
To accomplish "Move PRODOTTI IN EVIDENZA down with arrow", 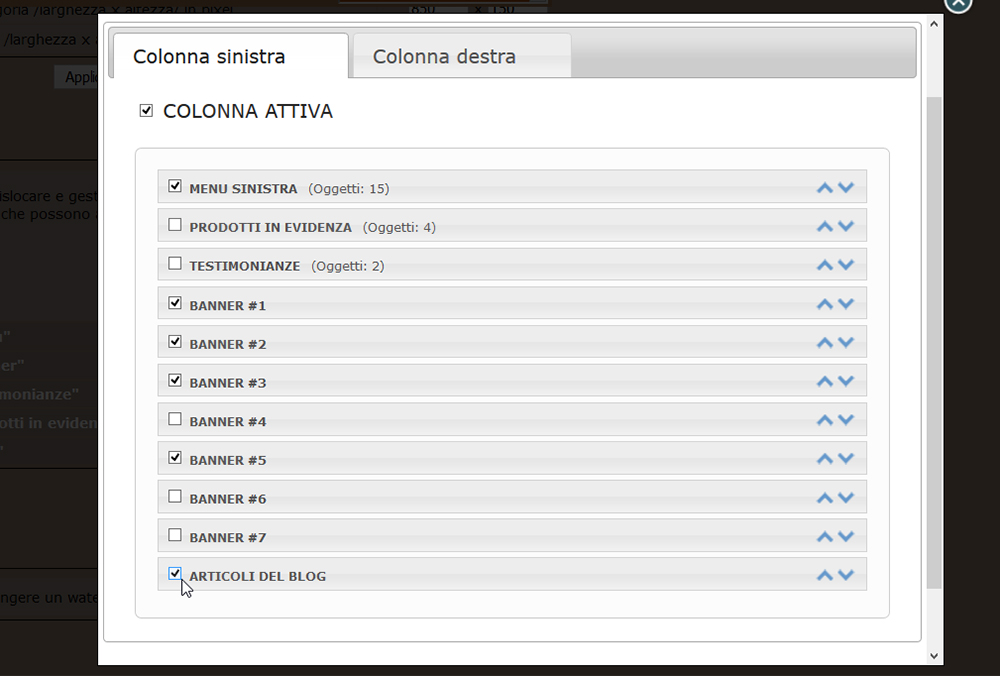I will [x=846, y=226].
